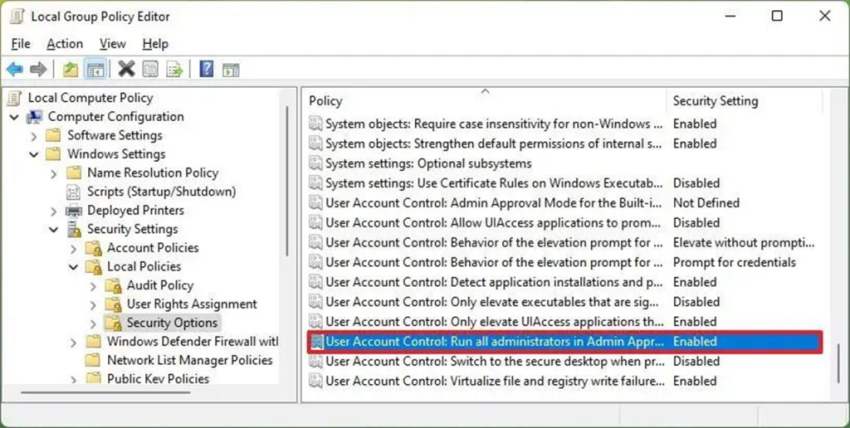The height and width of the screenshot is (428, 850).
Task: Click the blue Help question mark icon
Action: click(206, 69)
